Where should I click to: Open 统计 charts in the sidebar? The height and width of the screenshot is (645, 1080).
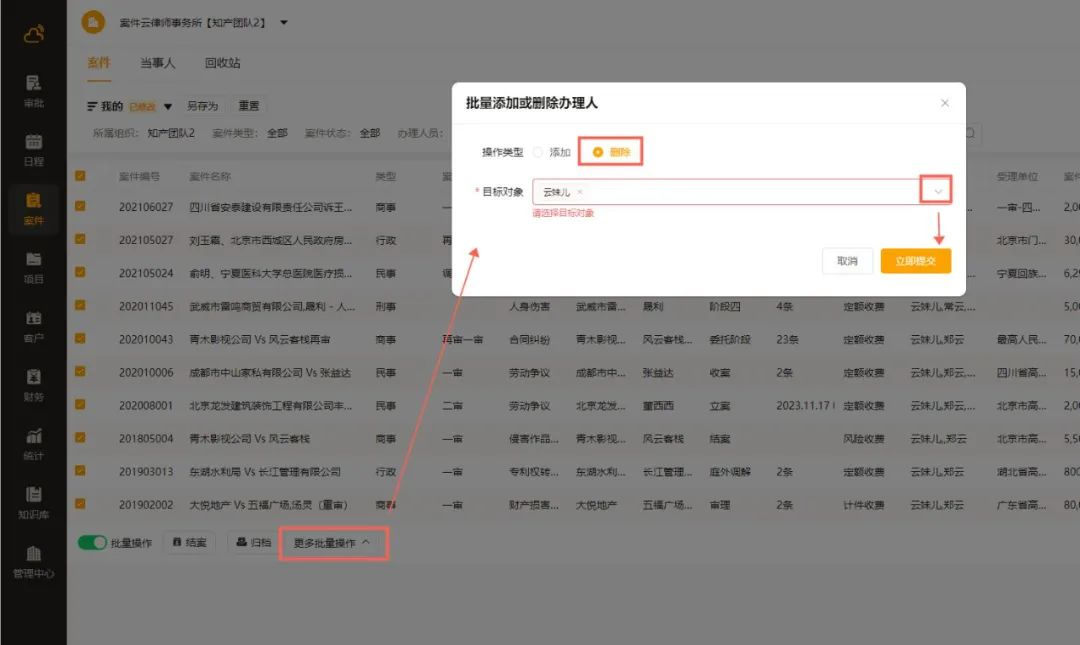tap(33, 443)
